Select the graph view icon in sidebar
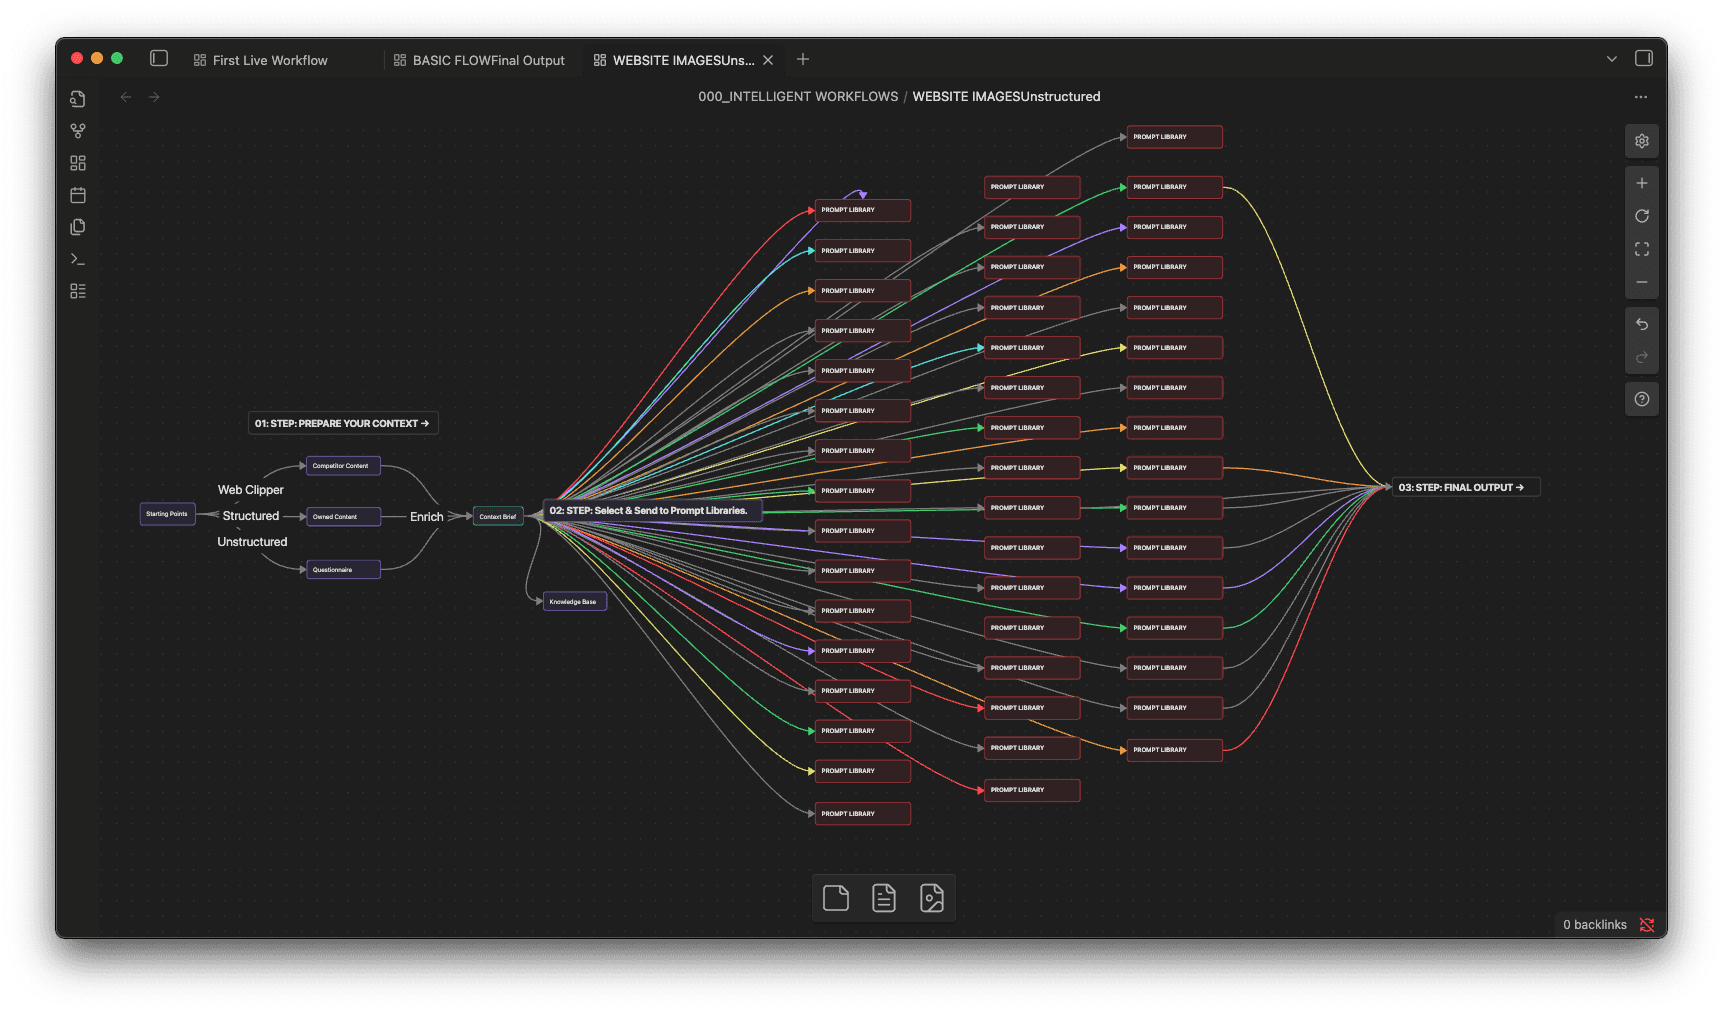The height and width of the screenshot is (1012, 1723). coord(78,130)
